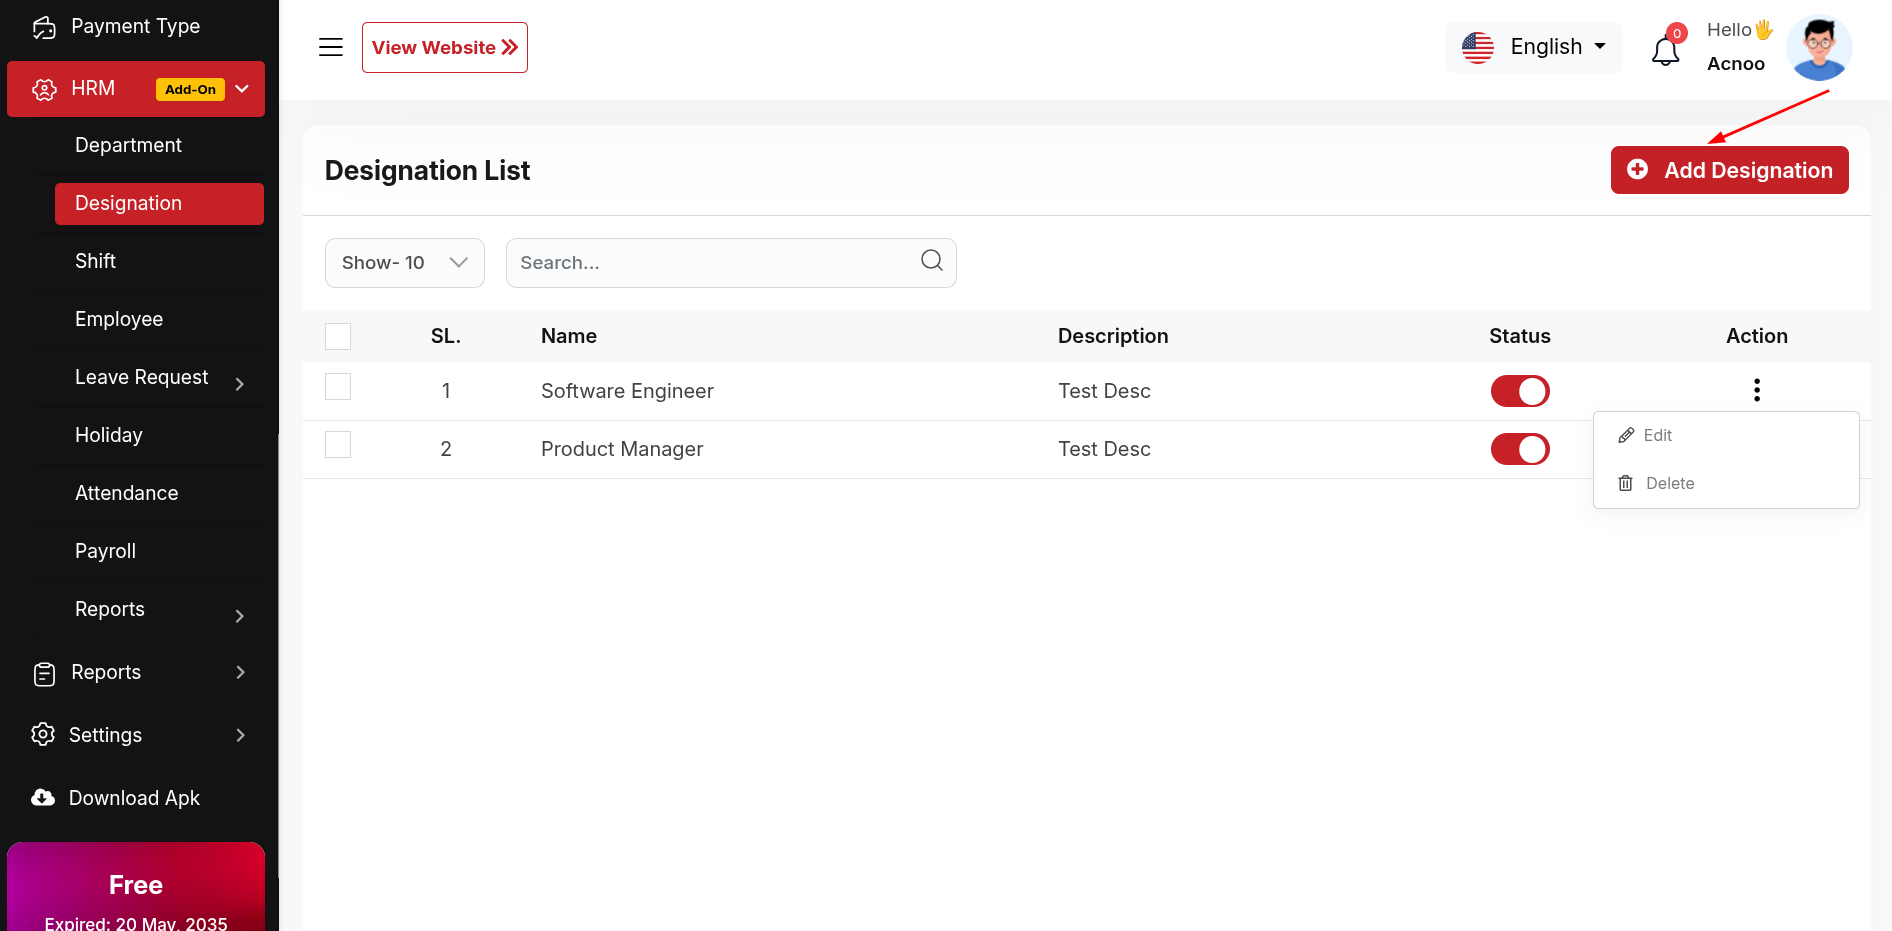Disable the Software Engineer status toggle

1519,391
